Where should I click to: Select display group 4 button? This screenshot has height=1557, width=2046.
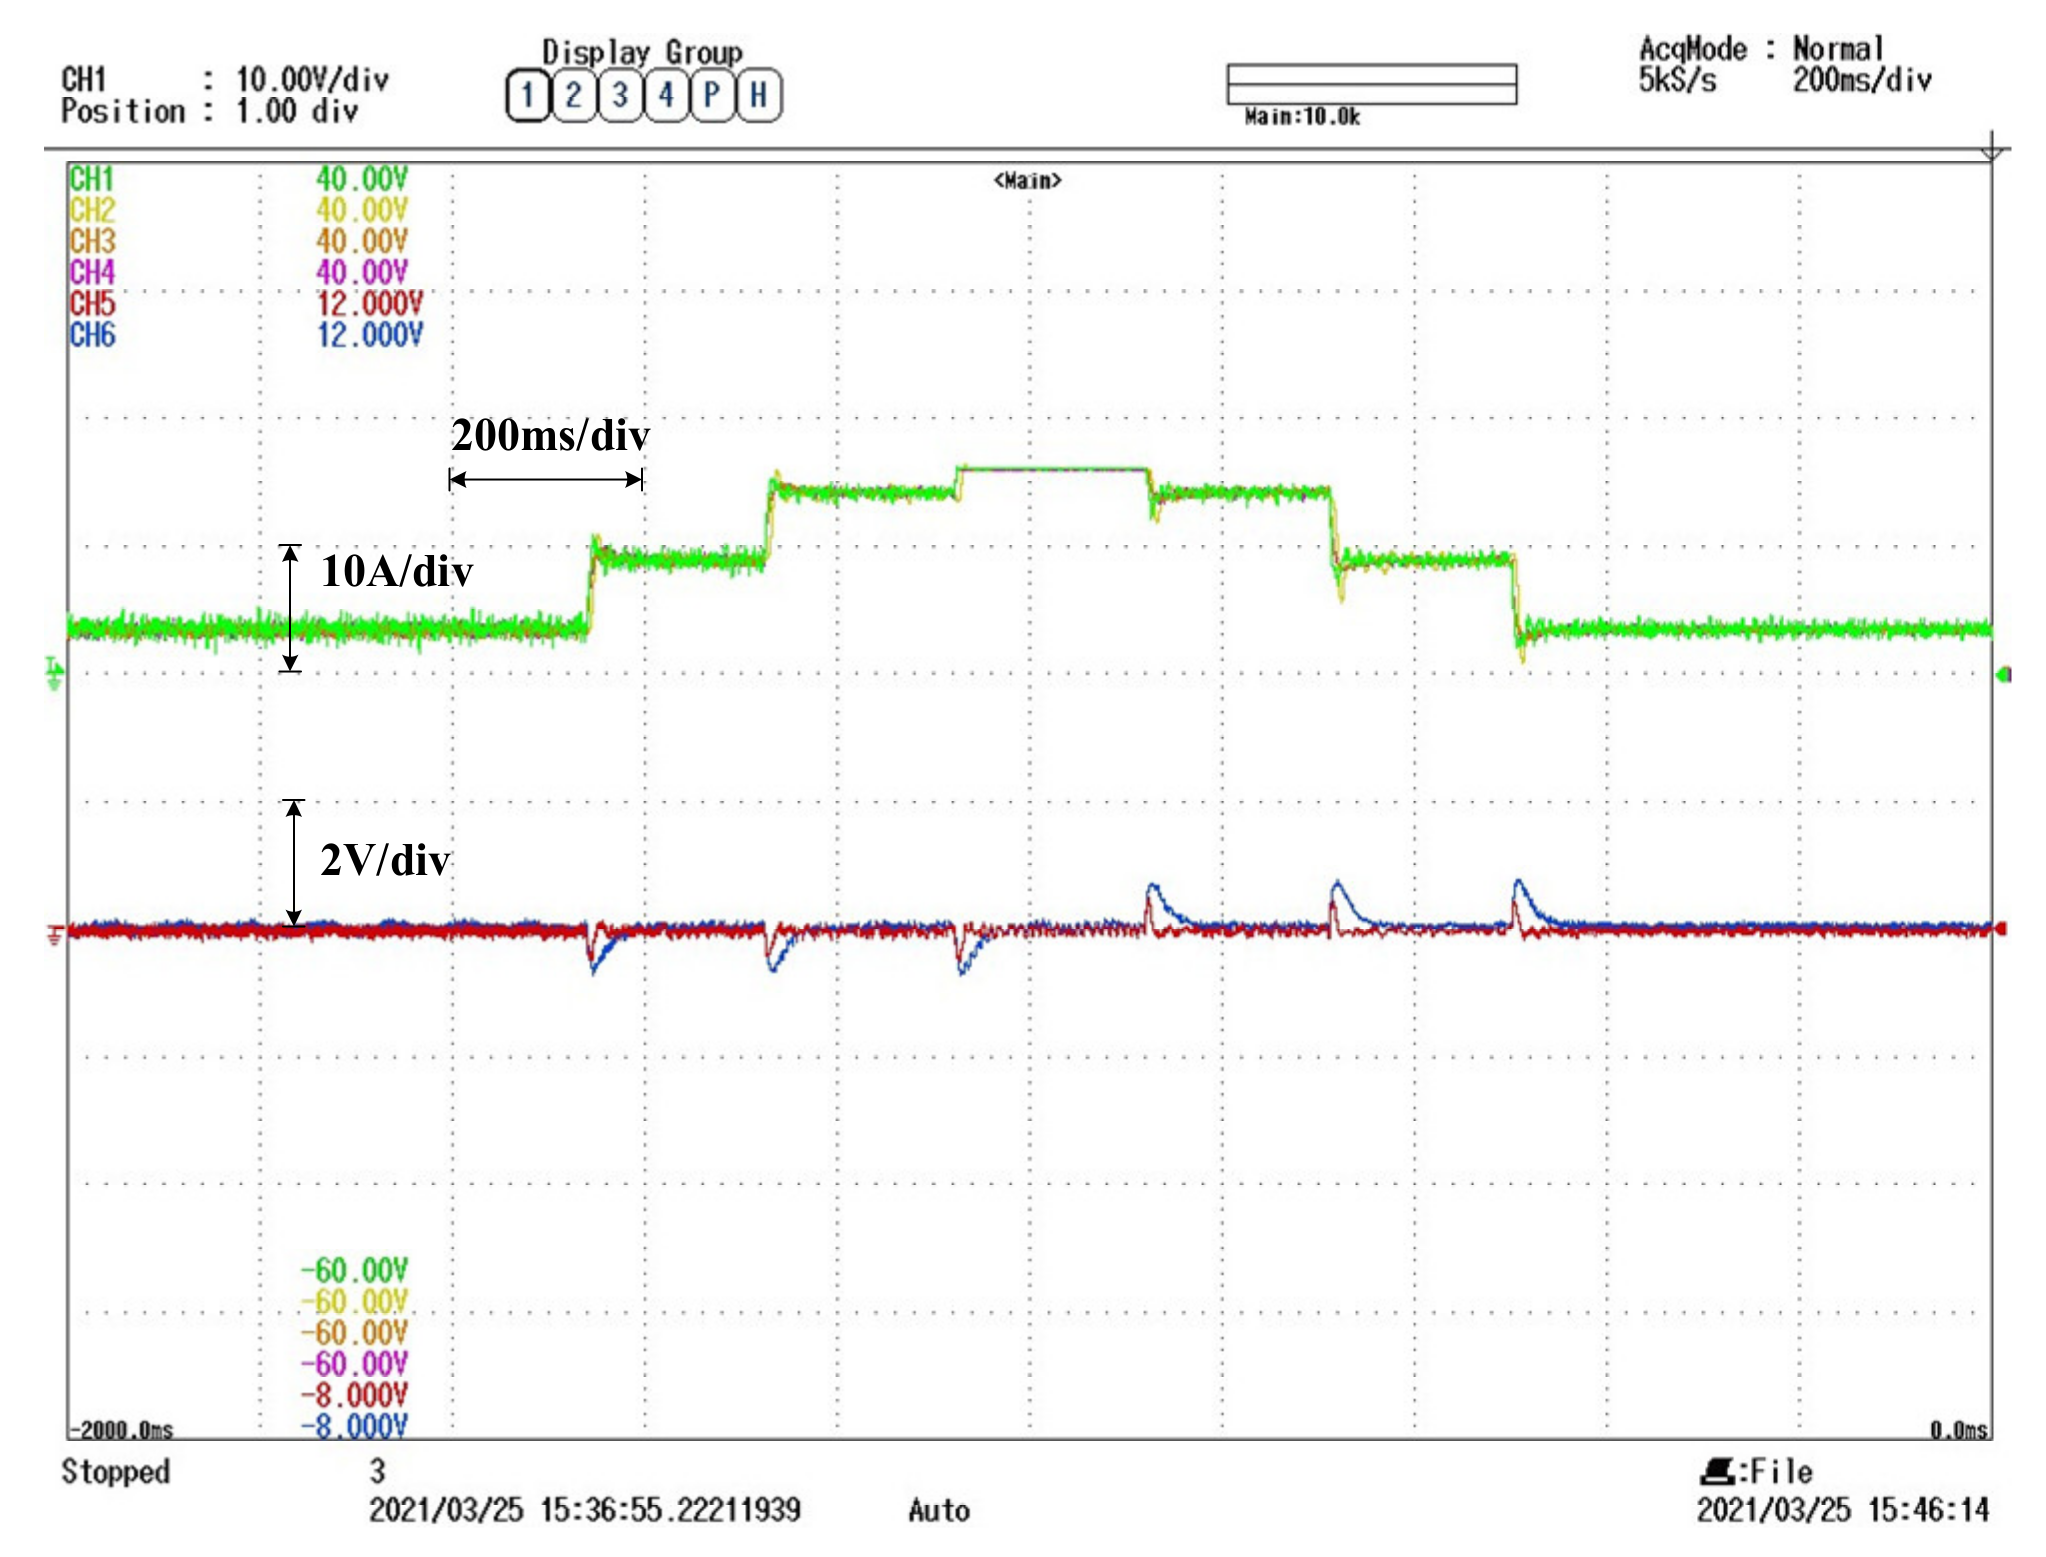[666, 96]
